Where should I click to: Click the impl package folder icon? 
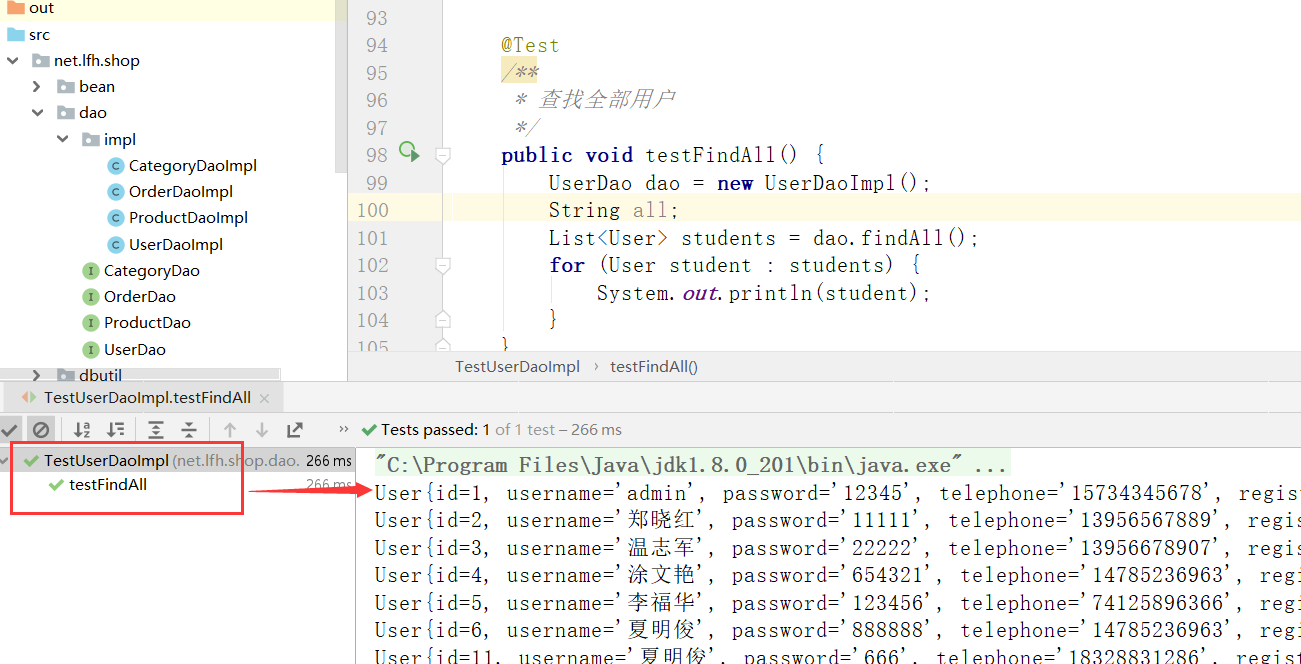pyautogui.click(x=90, y=139)
